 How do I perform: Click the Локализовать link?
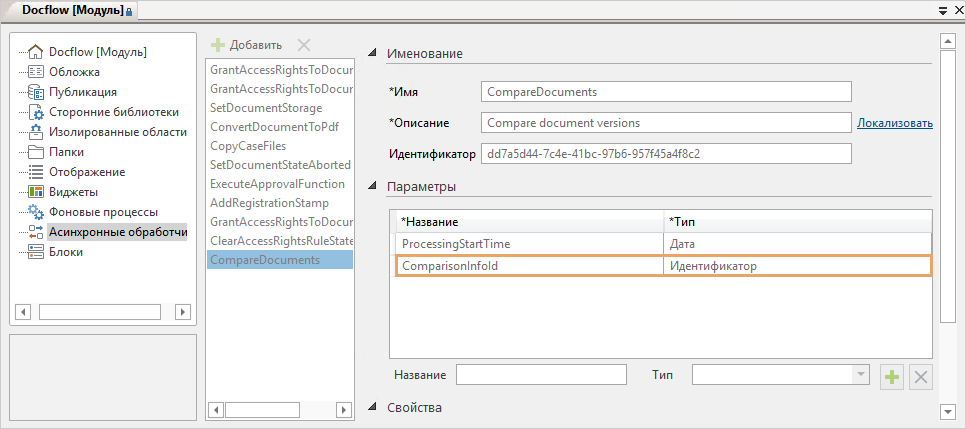click(x=894, y=123)
